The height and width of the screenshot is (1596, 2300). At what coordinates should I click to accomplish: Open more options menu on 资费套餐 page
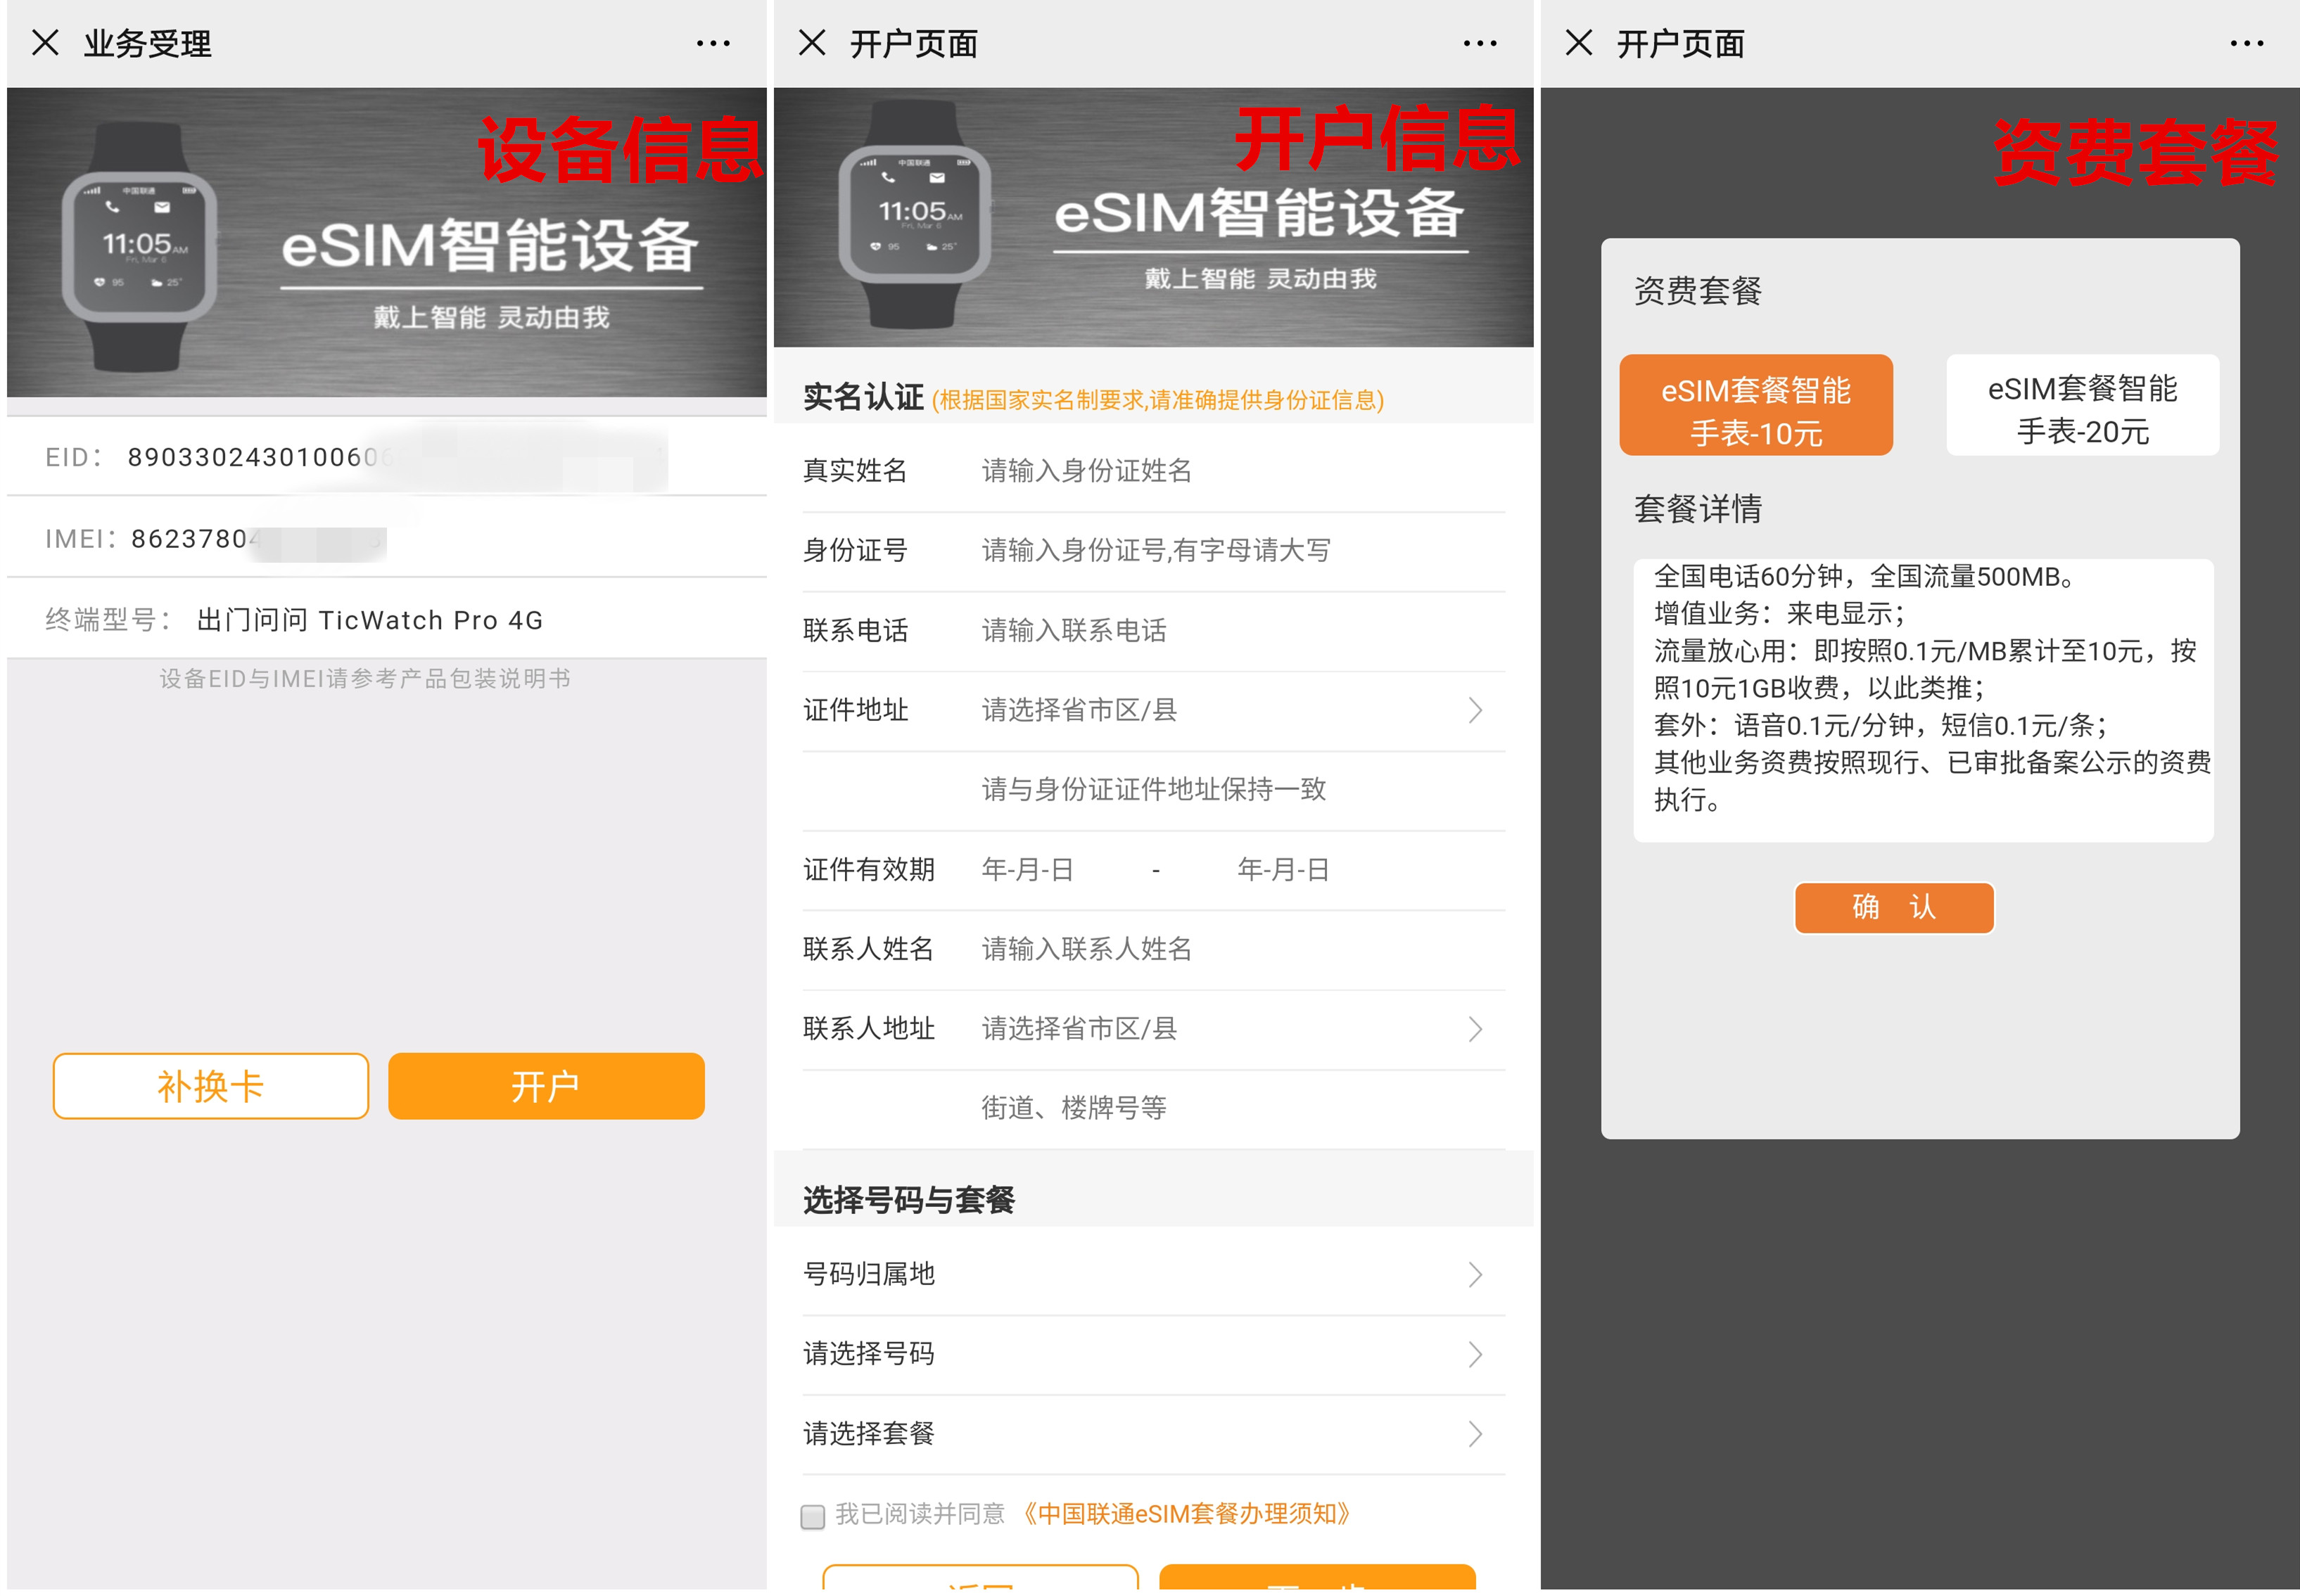click(2246, 42)
